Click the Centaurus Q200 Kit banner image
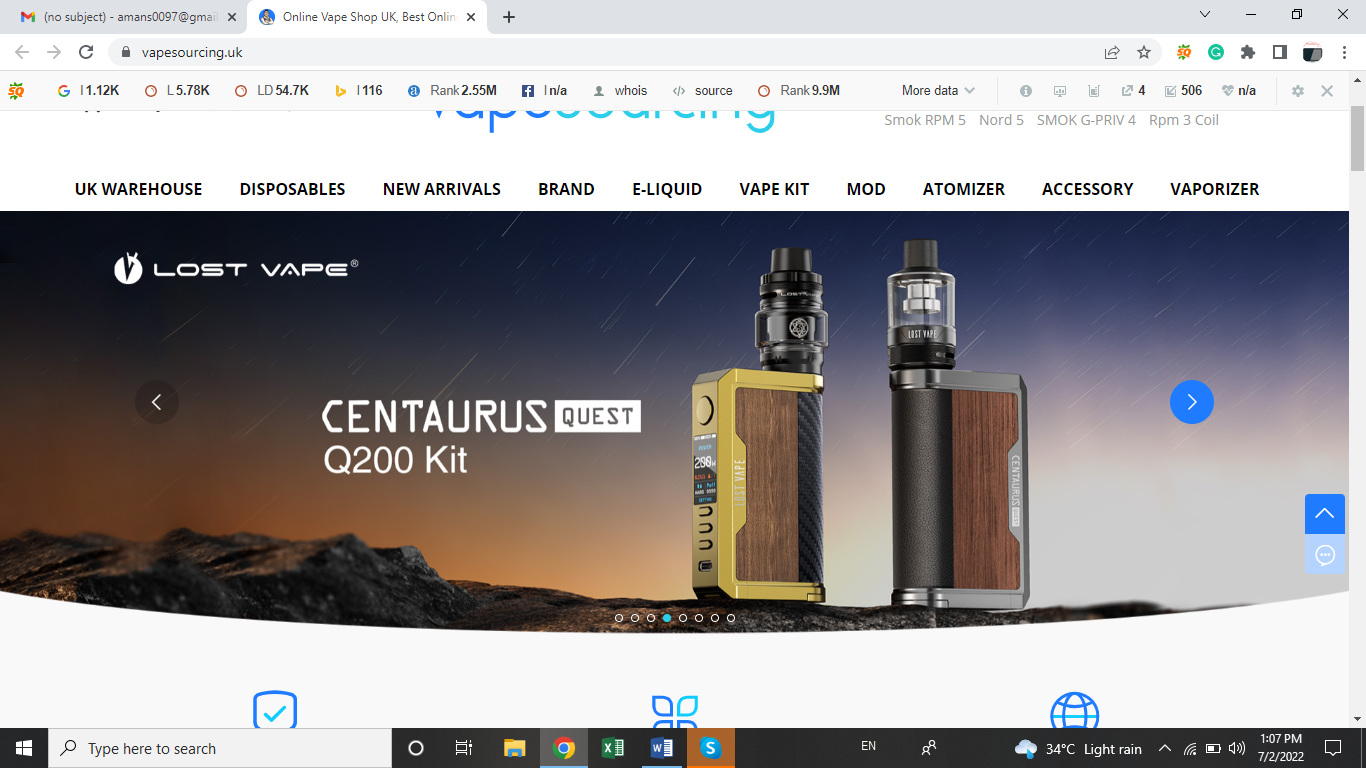Image resolution: width=1366 pixels, height=768 pixels. tap(674, 420)
